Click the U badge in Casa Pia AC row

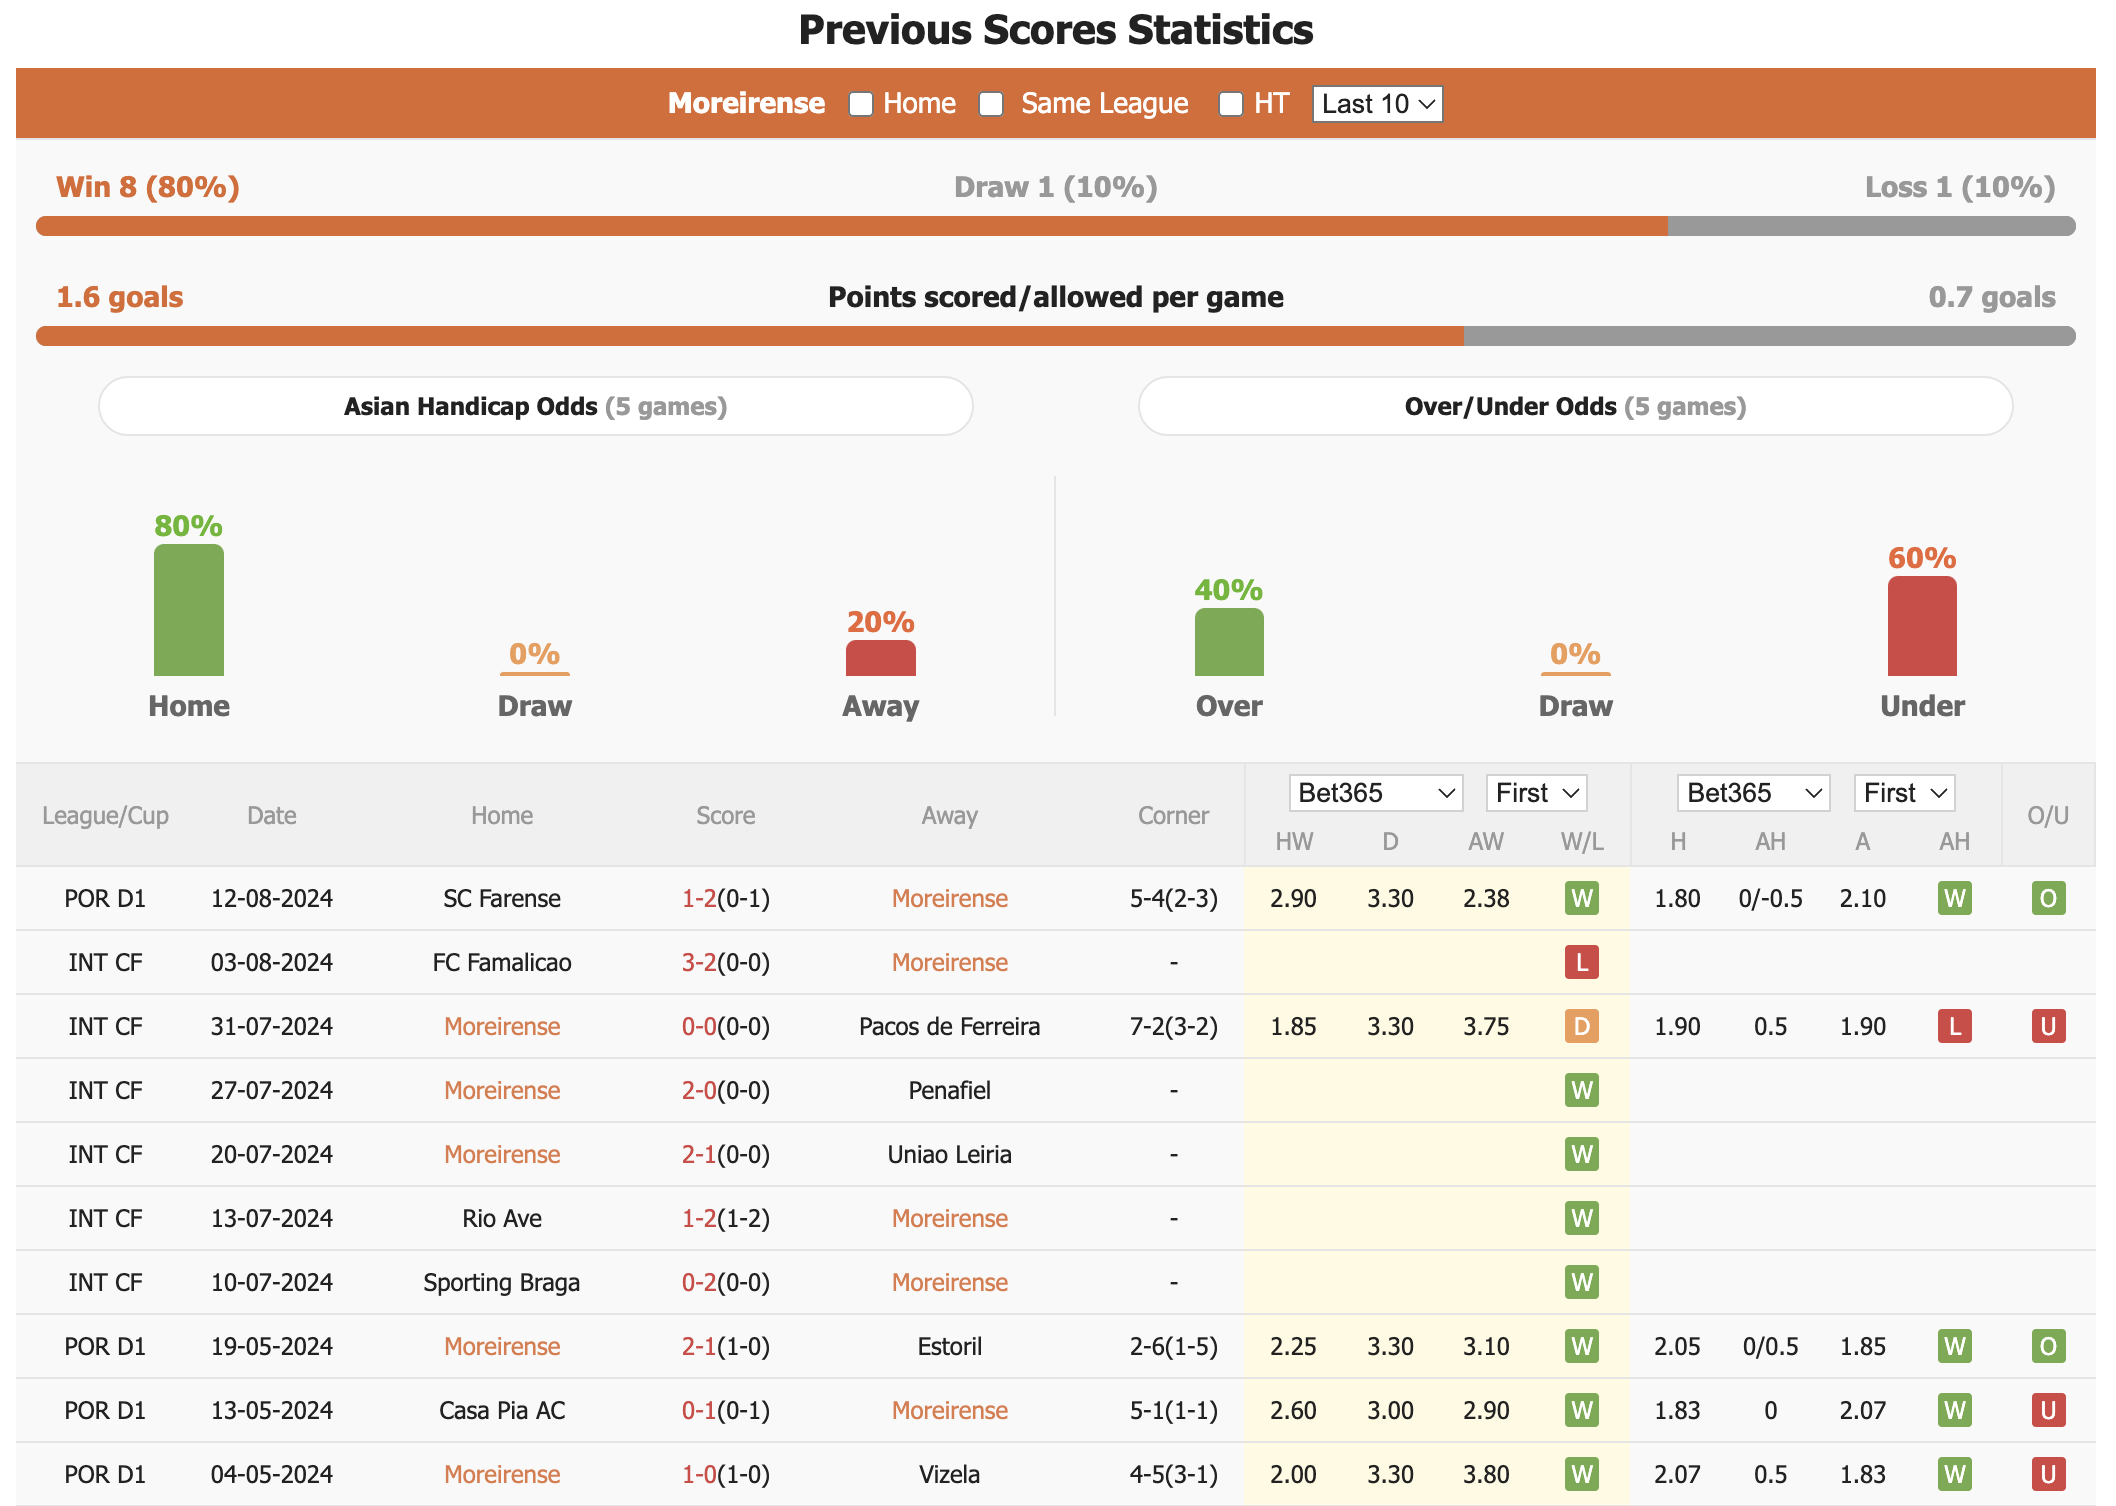tap(2048, 1410)
